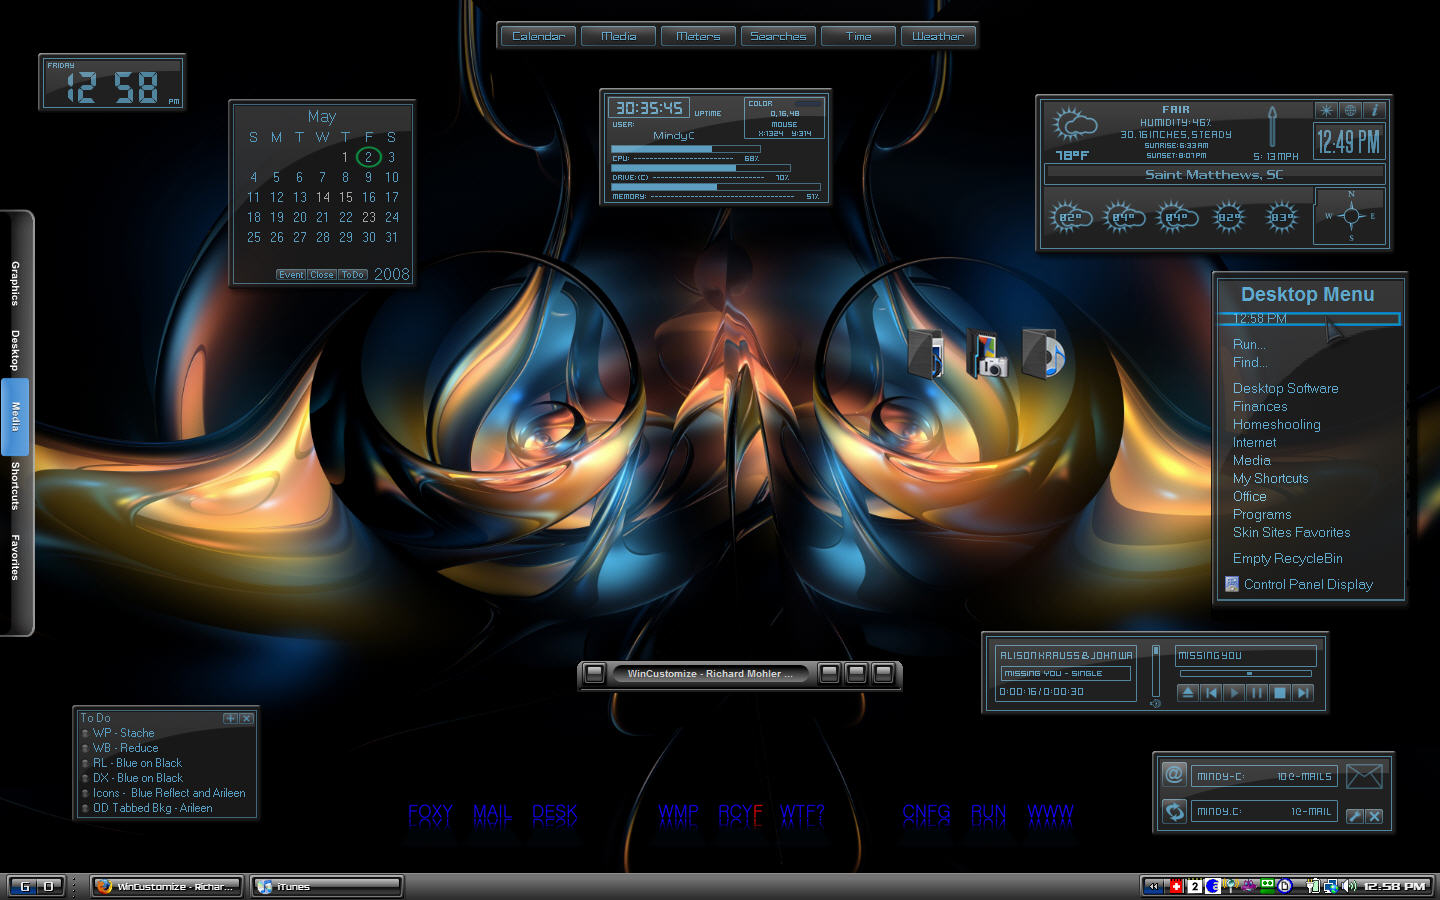Click the envelope icon in mail widget

click(x=1364, y=775)
